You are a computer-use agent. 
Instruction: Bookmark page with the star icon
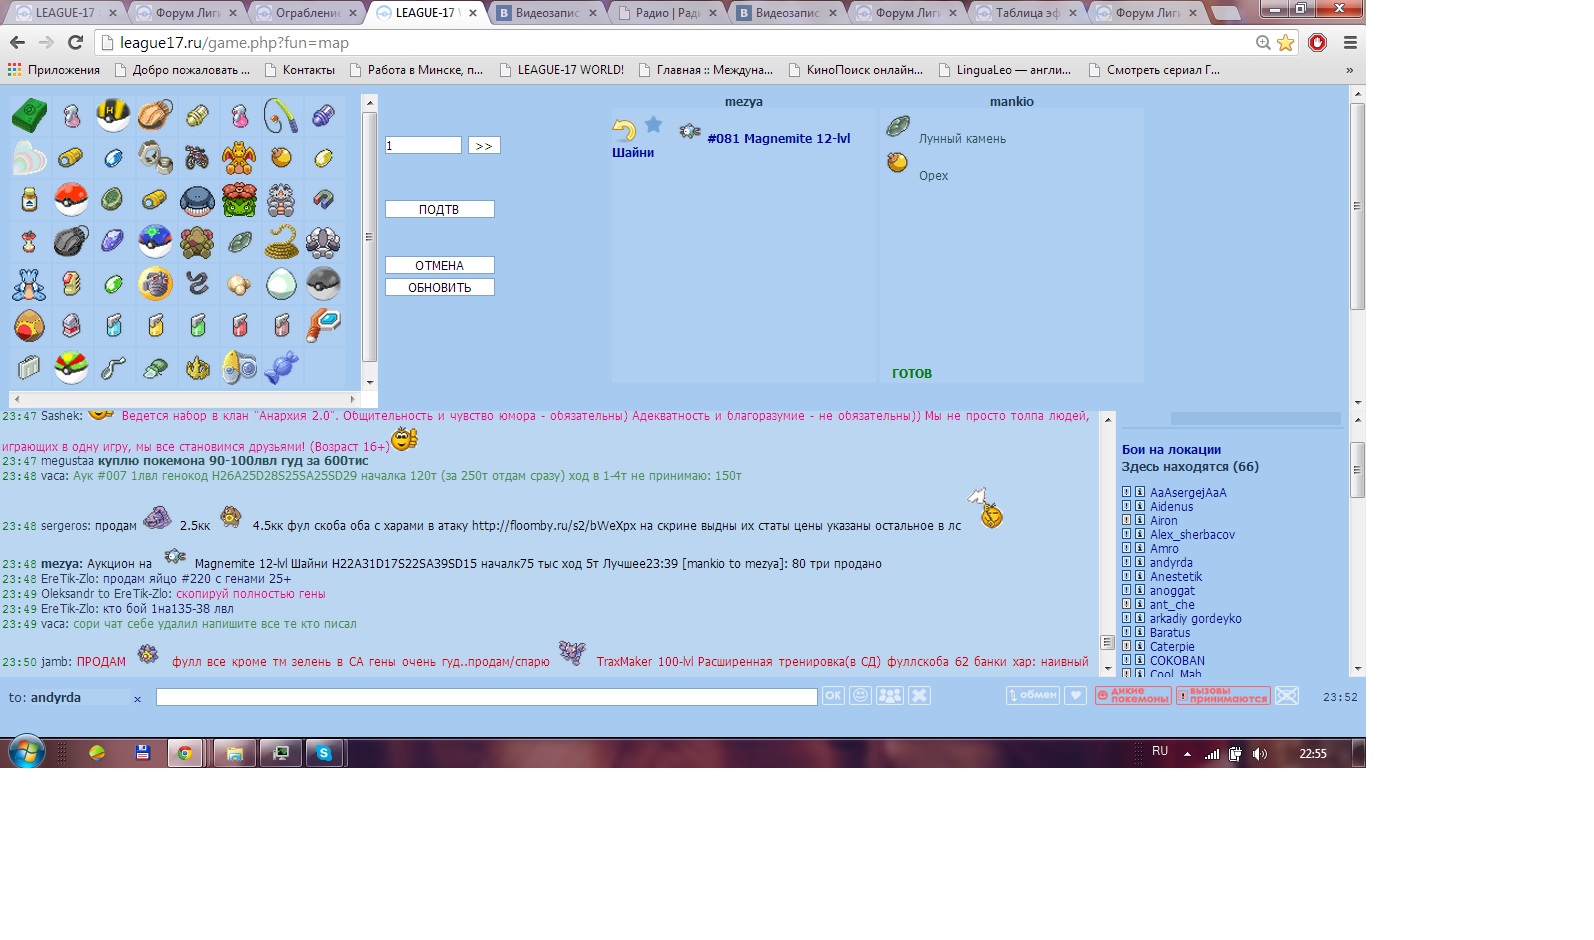[1286, 43]
